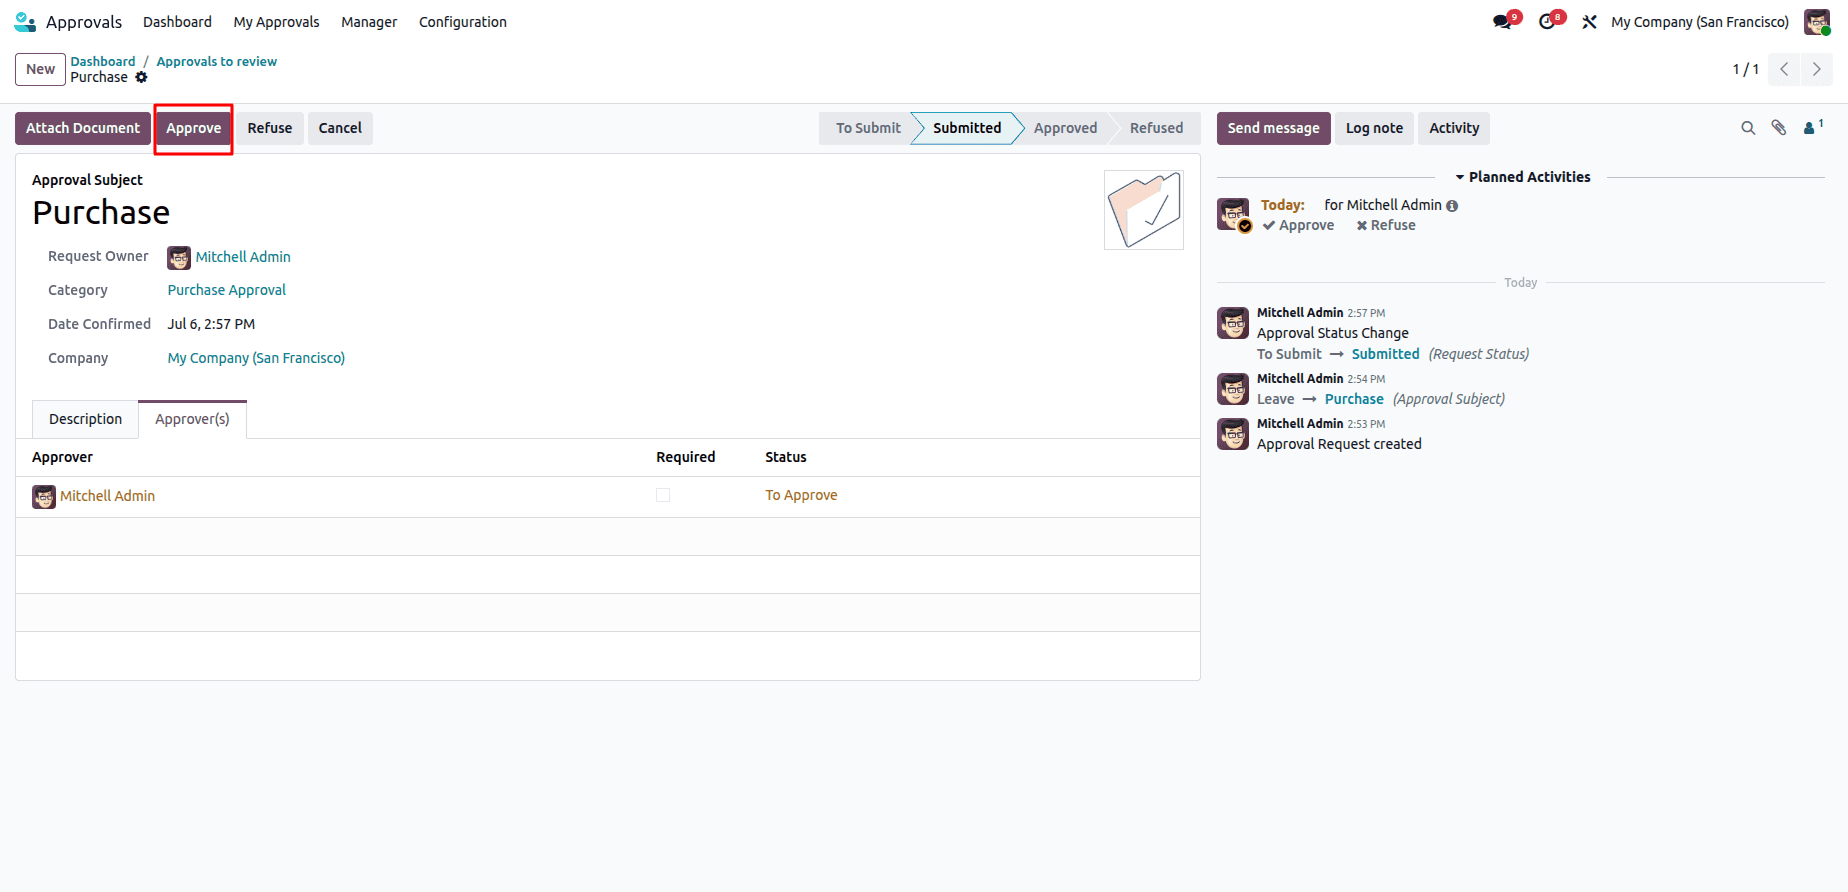Viewport: 1848px width, 892px height.
Task: Open the Mitchell Admin request owner link
Action: point(243,257)
